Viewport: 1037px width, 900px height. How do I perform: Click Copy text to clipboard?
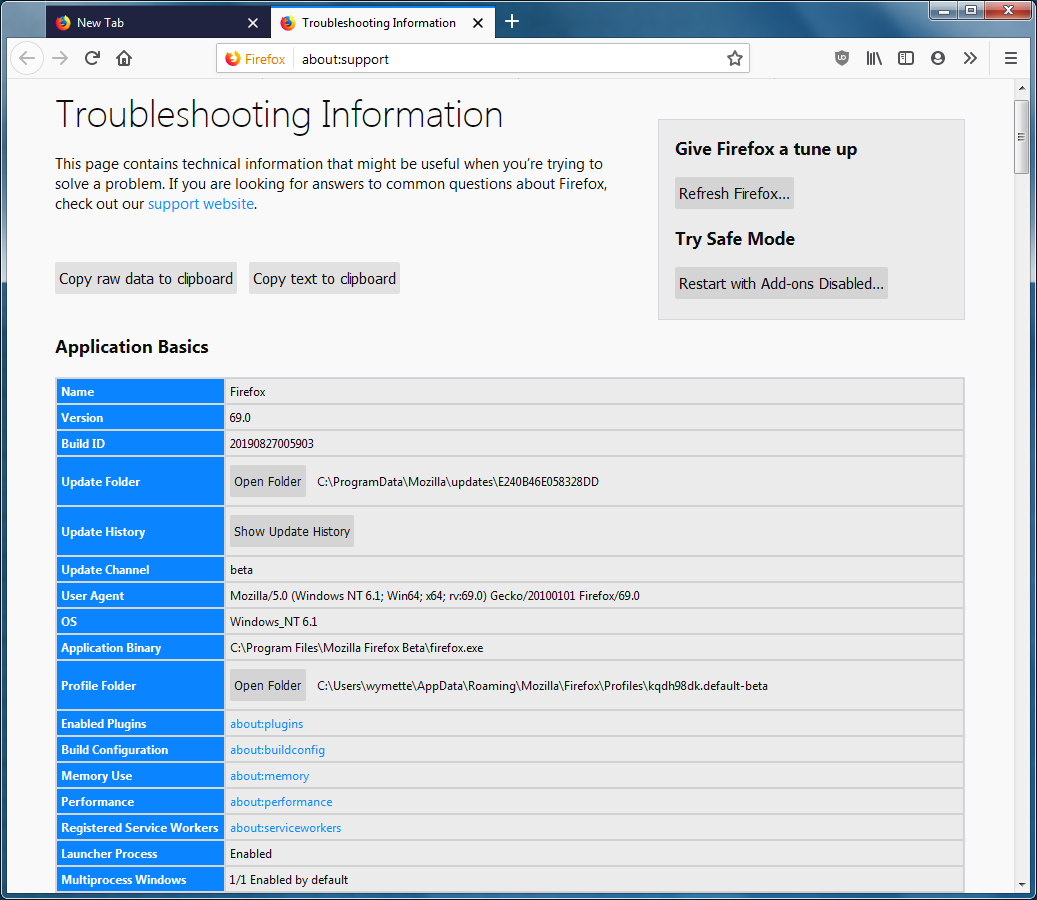325,278
